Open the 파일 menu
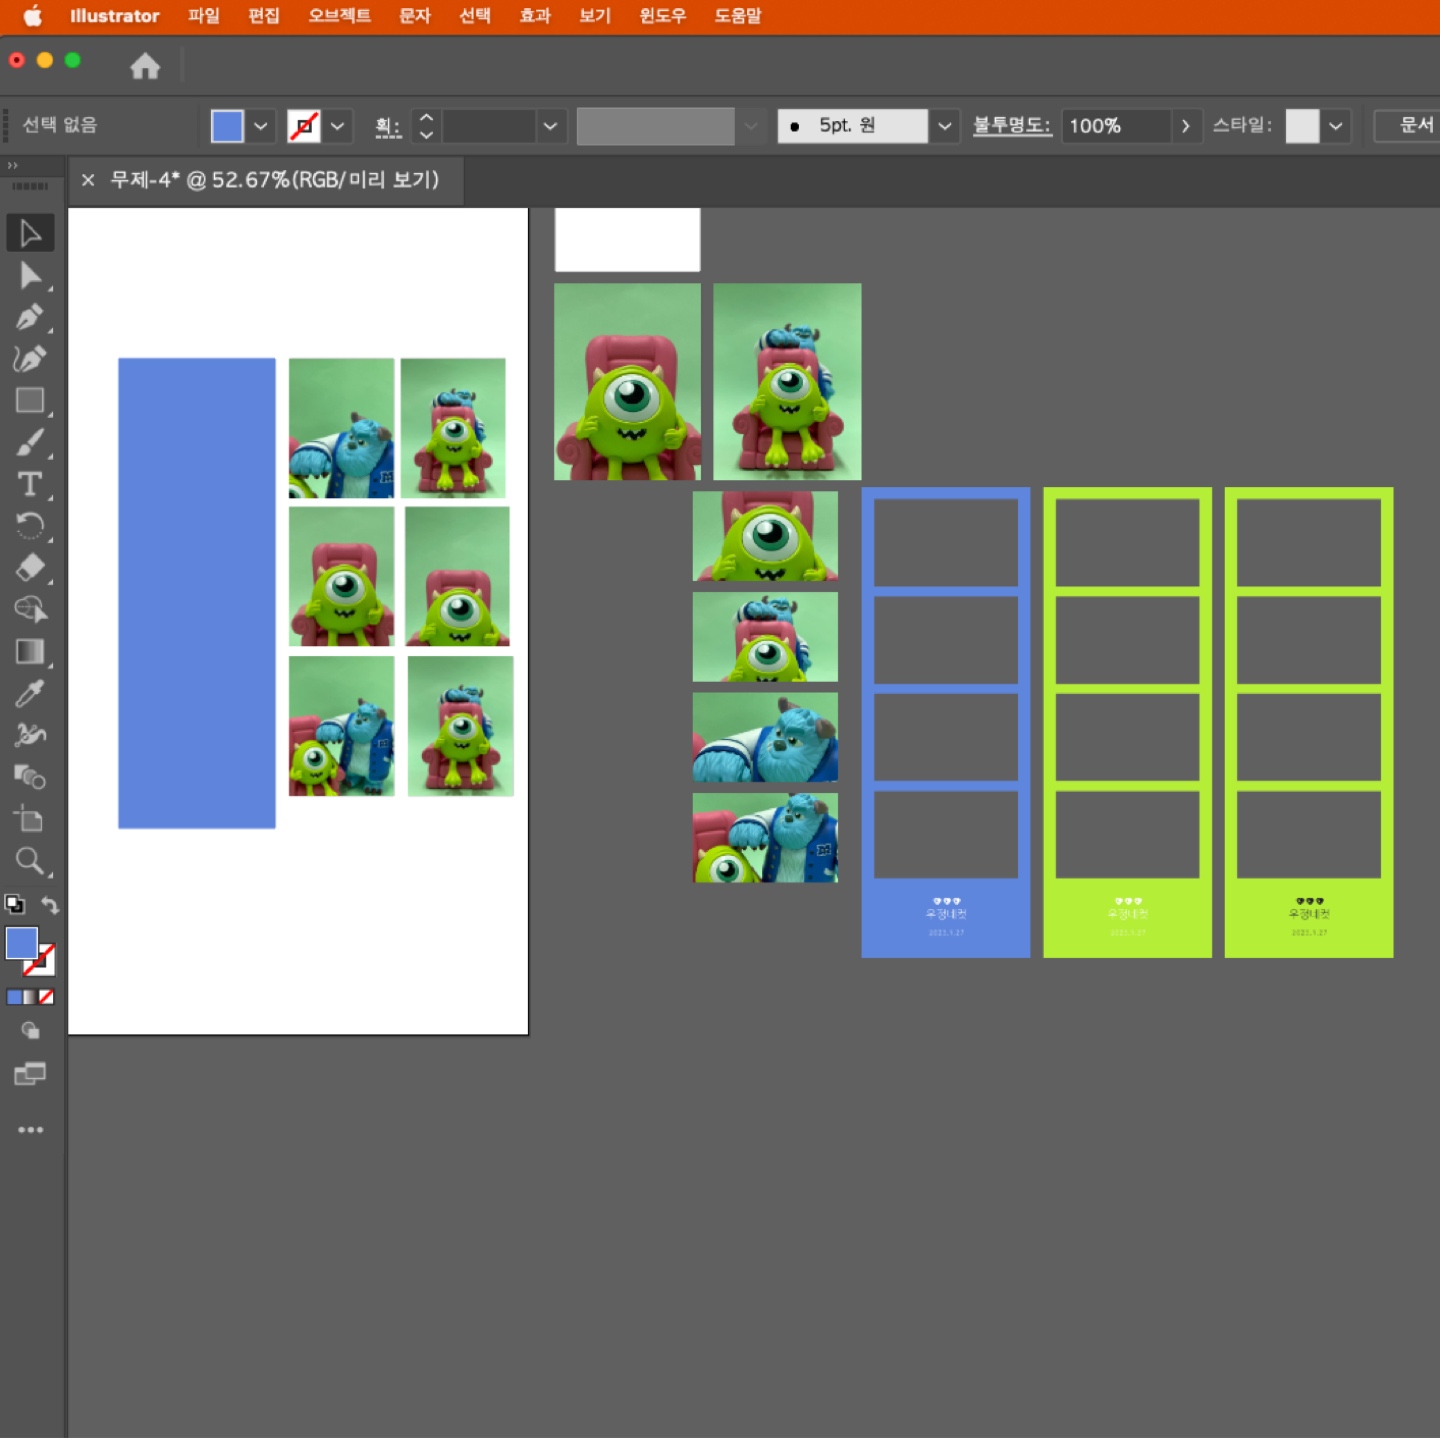 pyautogui.click(x=204, y=16)
